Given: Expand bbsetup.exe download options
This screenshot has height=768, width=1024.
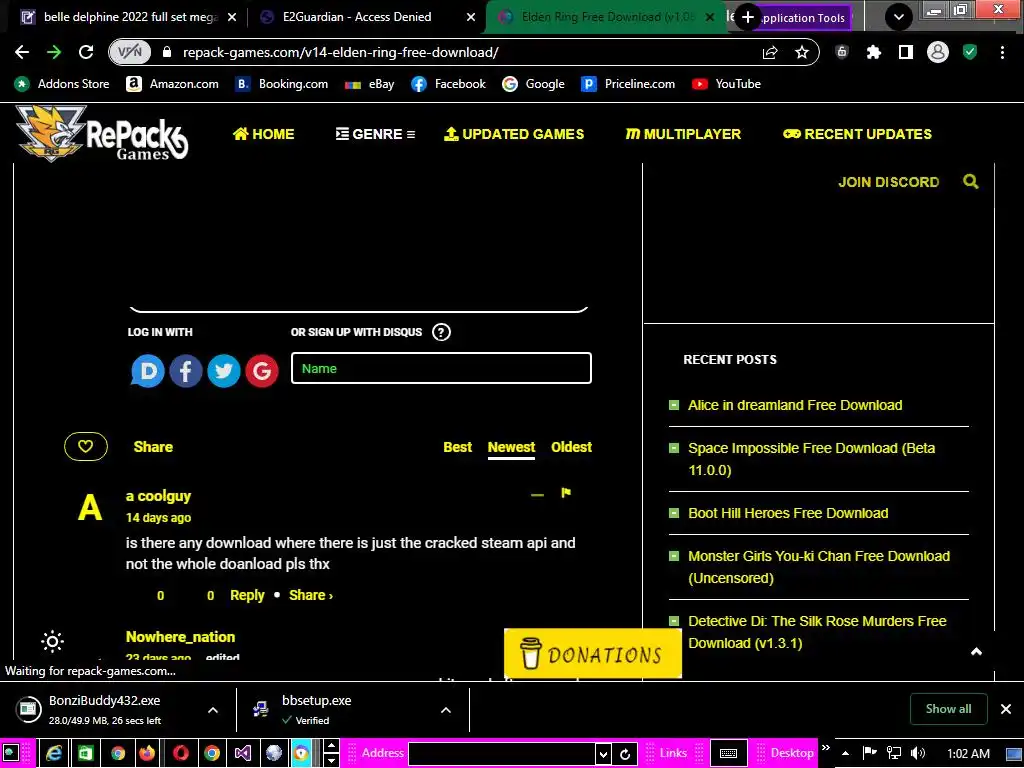Looking at the screenshot, I should tap(445, 710).
